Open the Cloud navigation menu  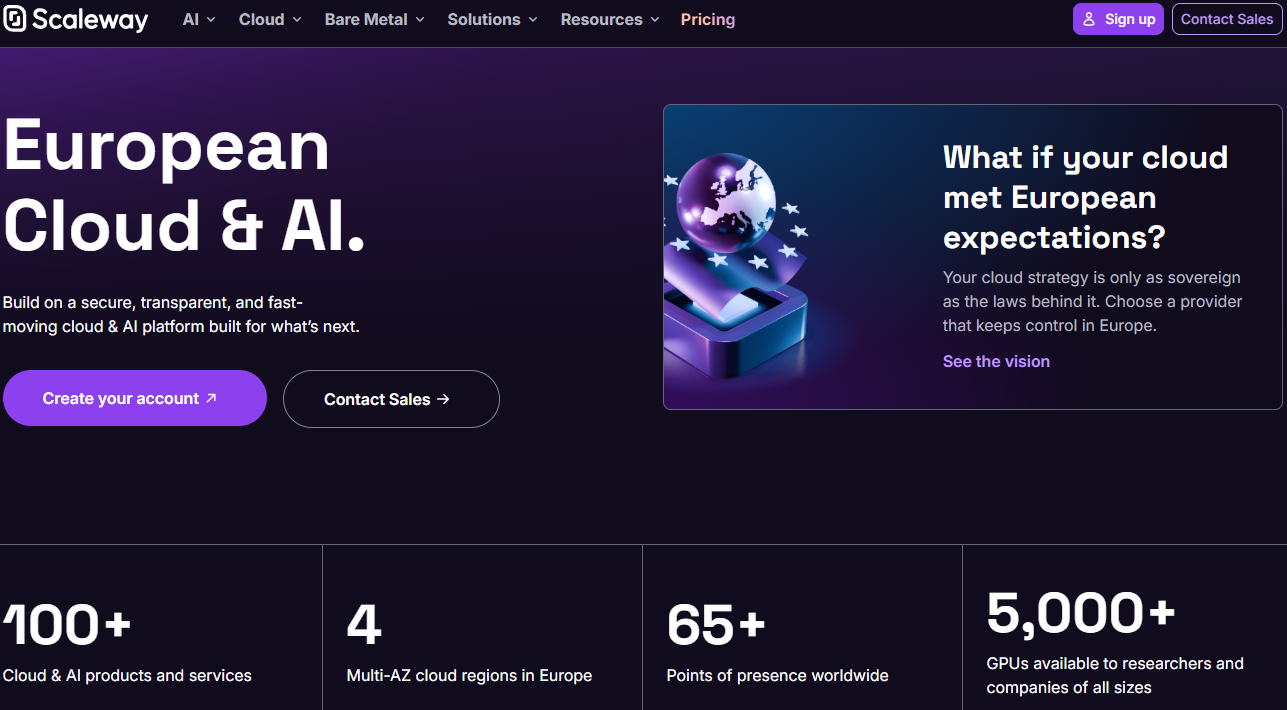[x=270, y=19]
